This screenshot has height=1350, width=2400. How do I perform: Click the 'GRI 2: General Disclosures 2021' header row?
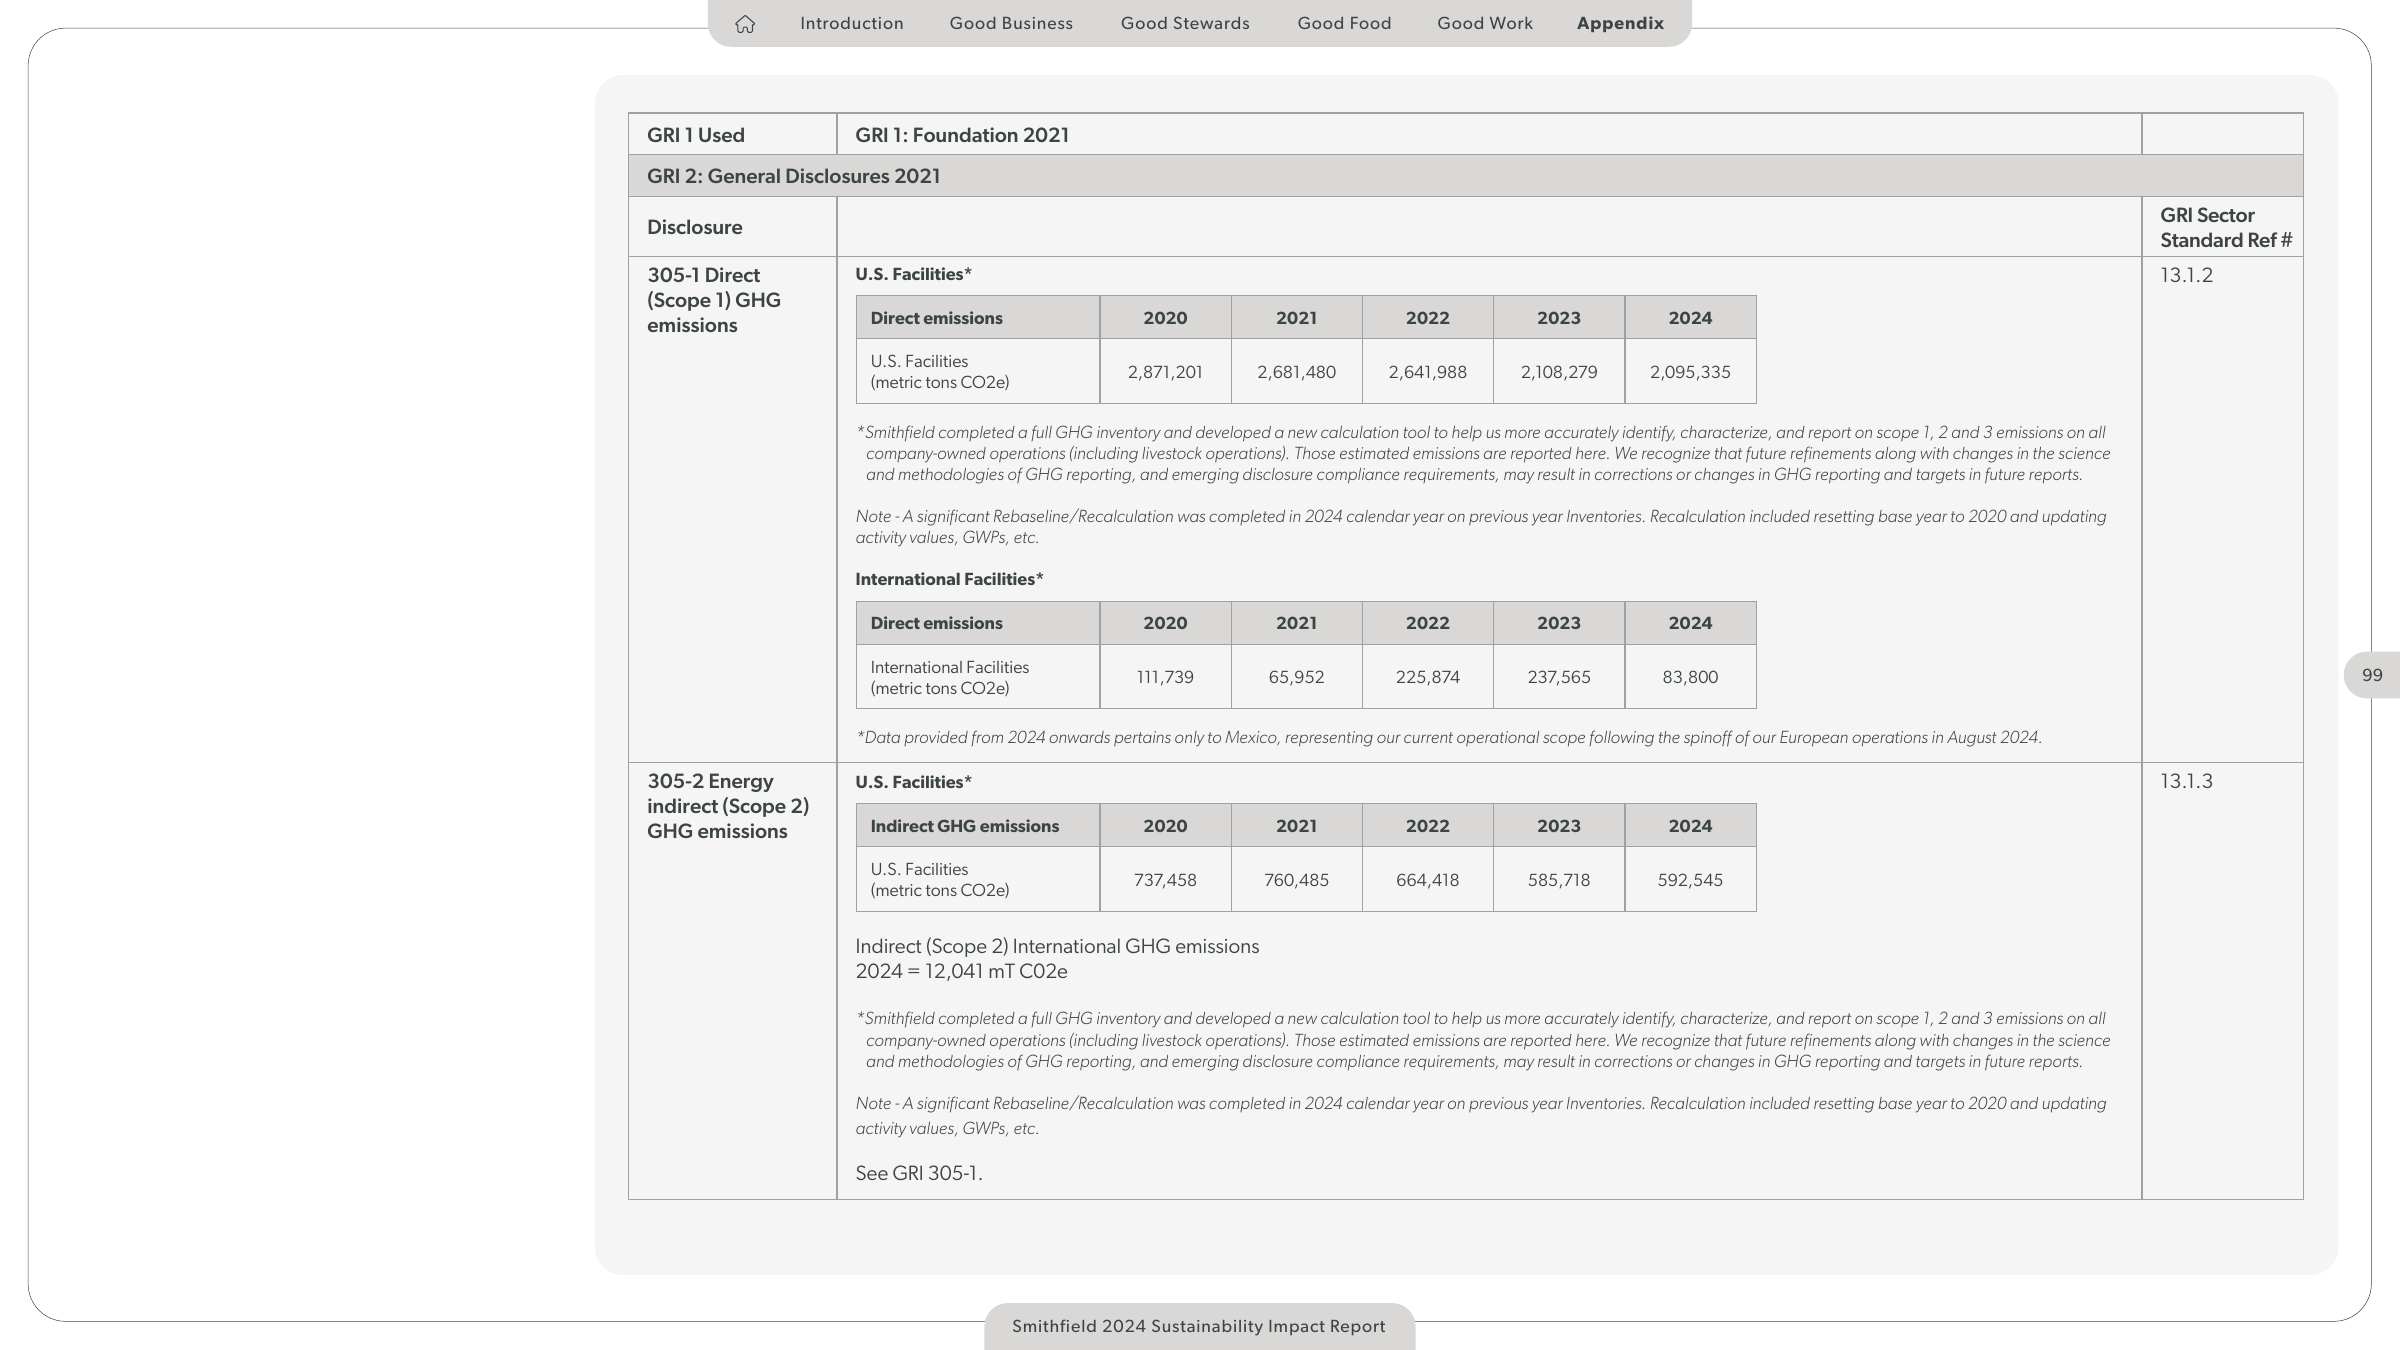(1465, 176)
